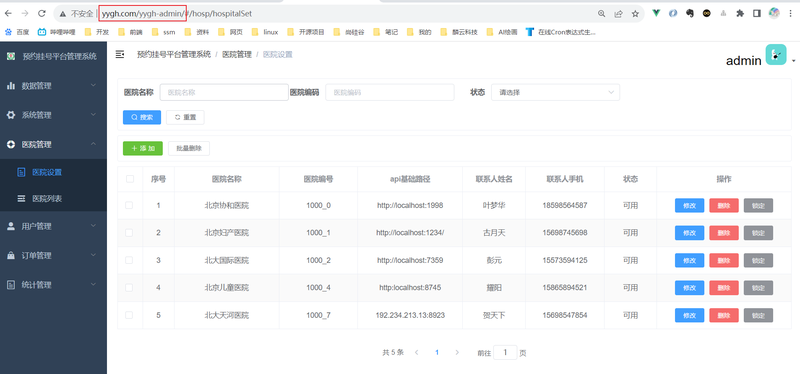This screenshot has height=374, width=800.
Task: Click the platform logo in sidebar header
Action: [x=11, y=56]
